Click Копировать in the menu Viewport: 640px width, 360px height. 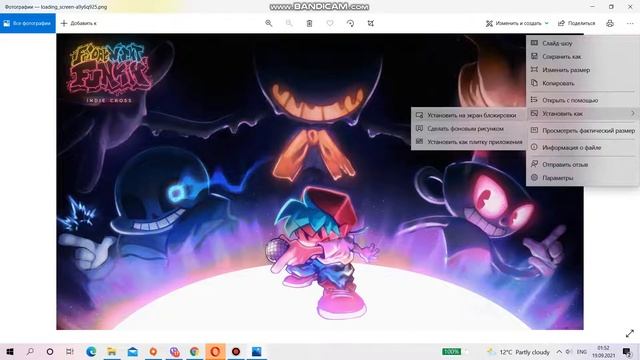[x=582, y=83]
